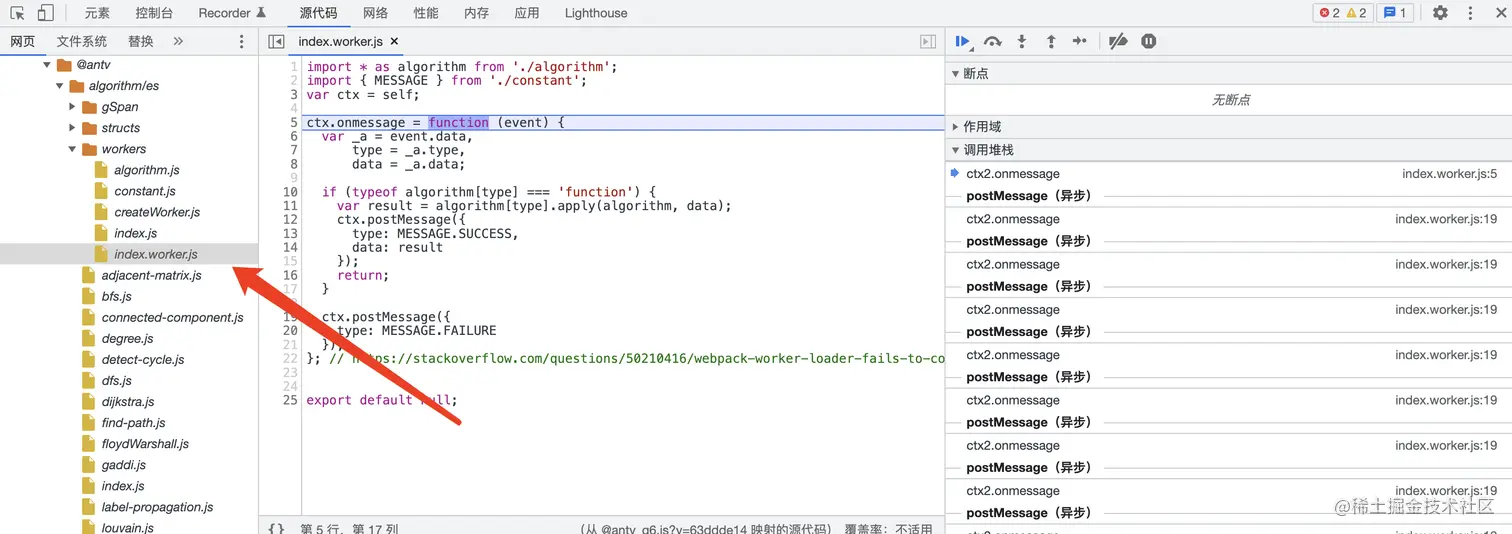
Task: Open the 应用 Application tab
Action: tap(527, 13)
